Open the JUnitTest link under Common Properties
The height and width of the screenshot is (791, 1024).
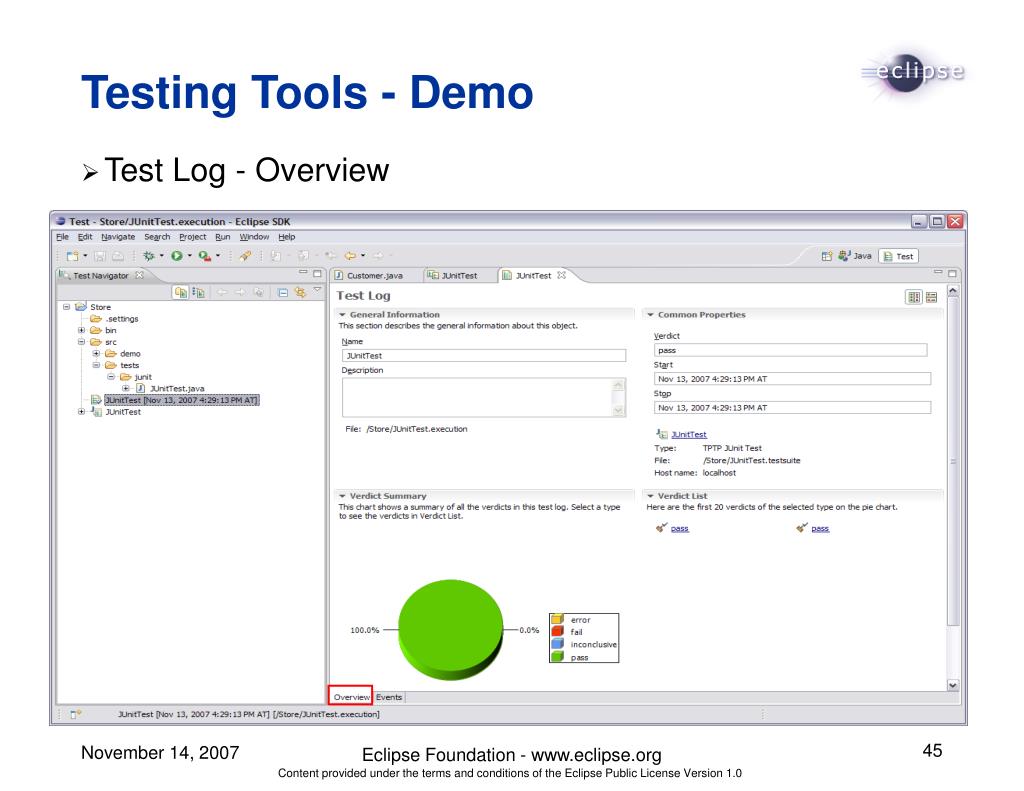coord(689,434)
